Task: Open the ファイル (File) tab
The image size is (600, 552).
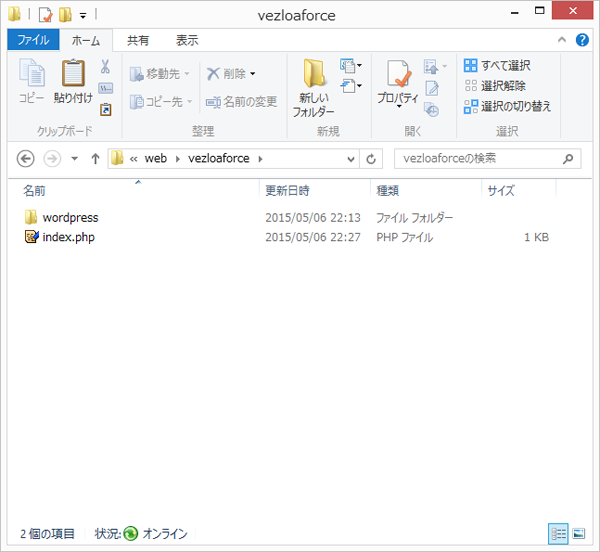Action: (x=33, y=40)
